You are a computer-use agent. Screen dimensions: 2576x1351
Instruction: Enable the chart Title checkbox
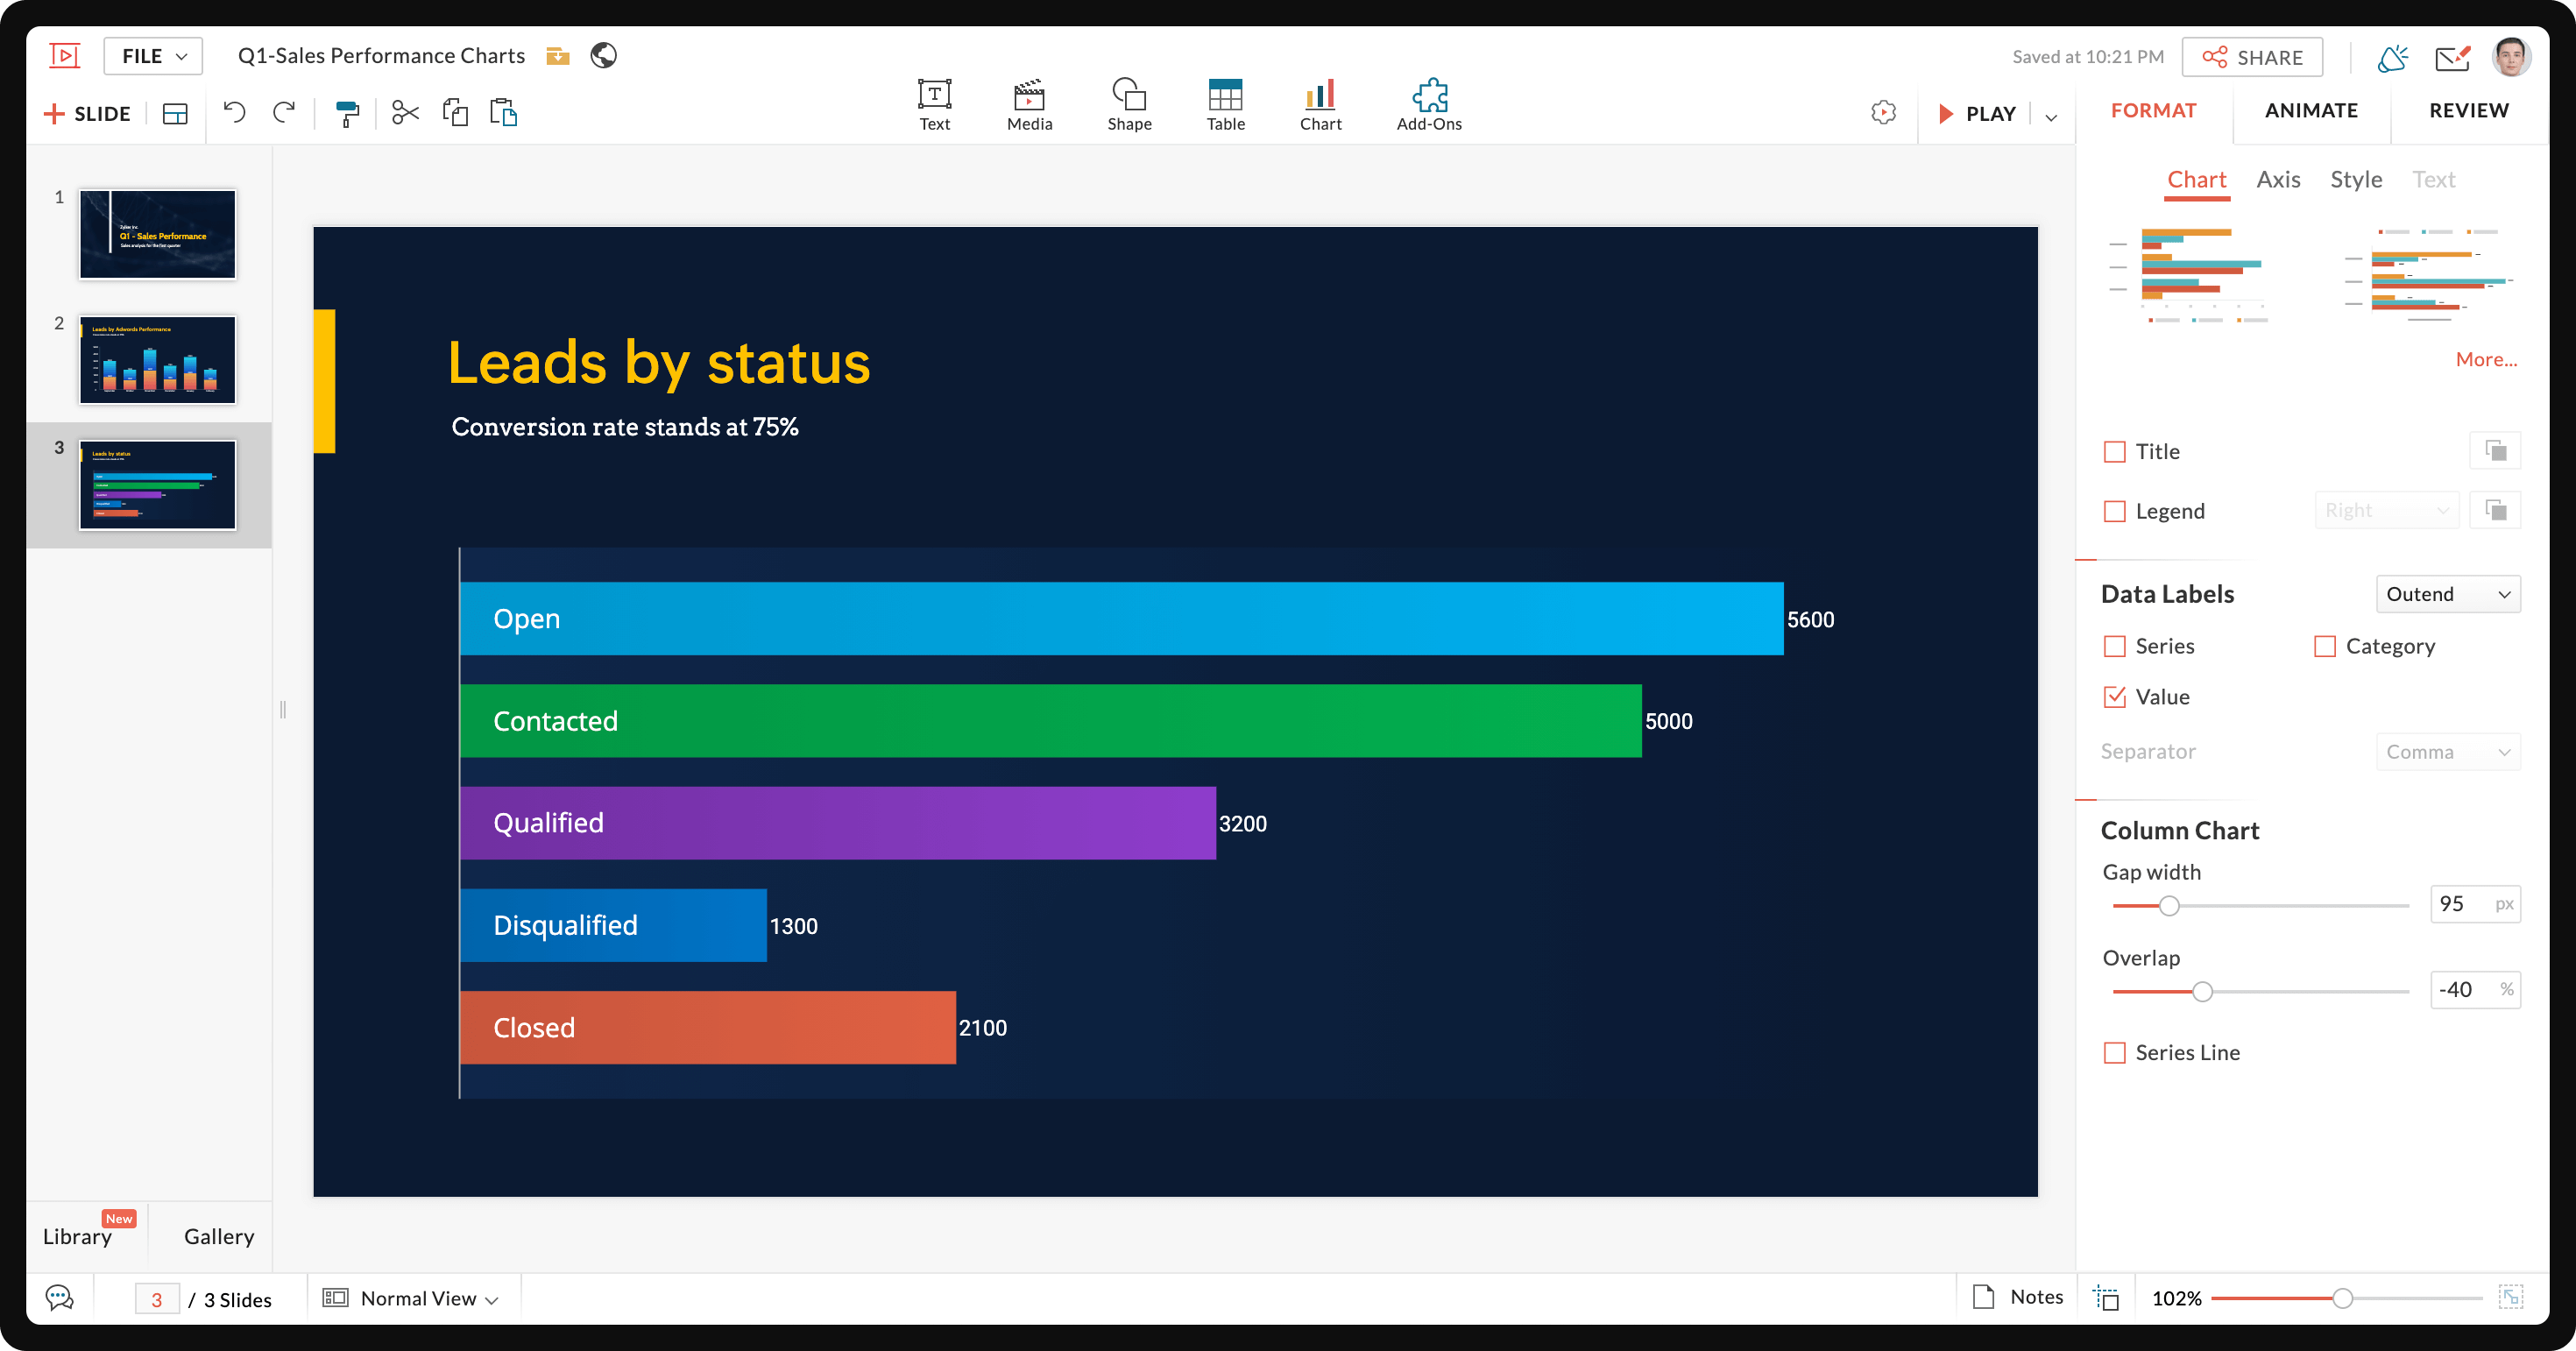(x=2115, y=452)
